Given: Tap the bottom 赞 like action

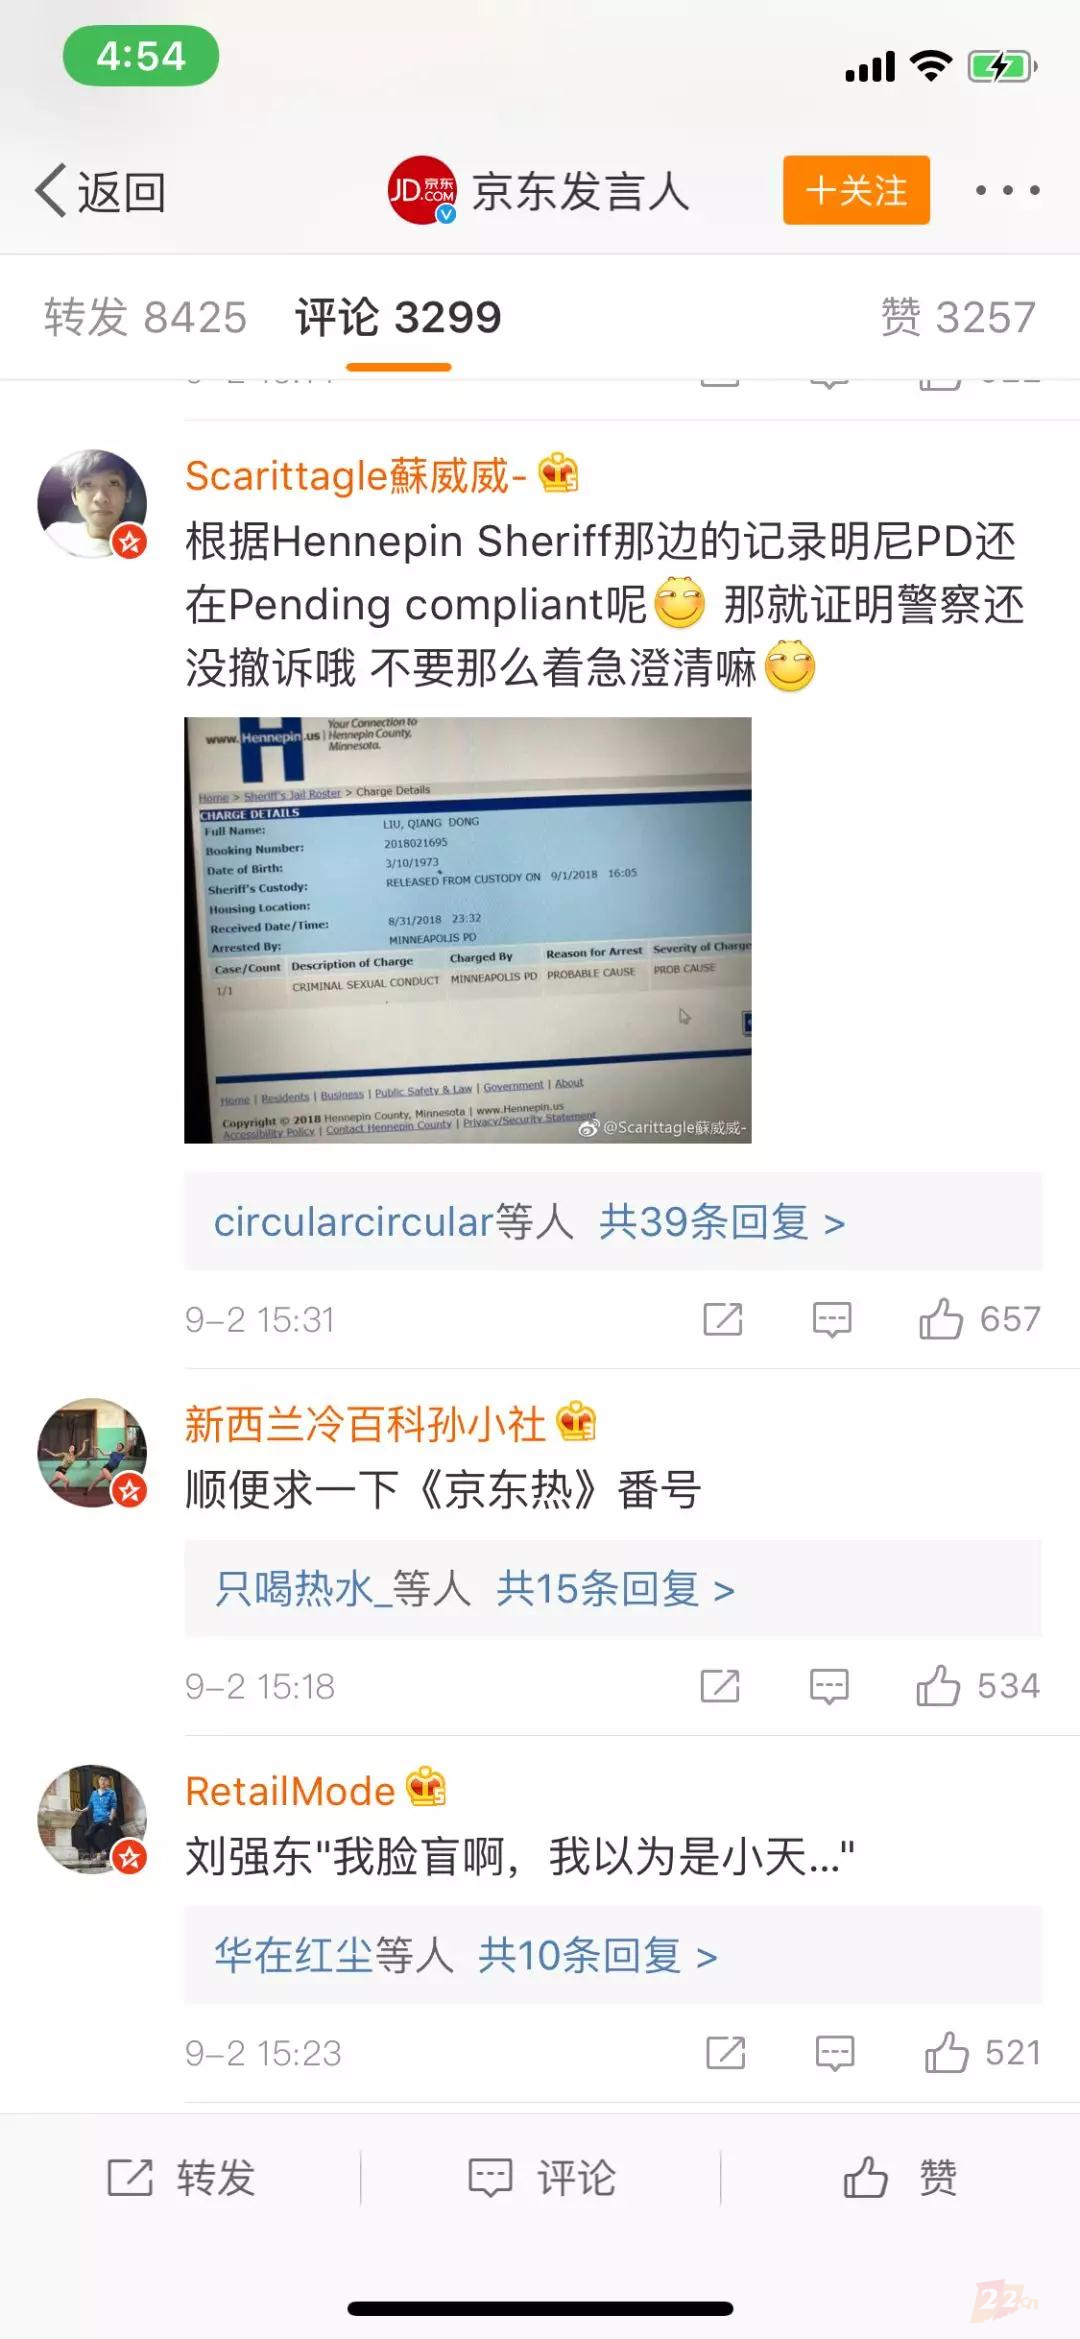Looking at the screenshot, I should 900,2177.
